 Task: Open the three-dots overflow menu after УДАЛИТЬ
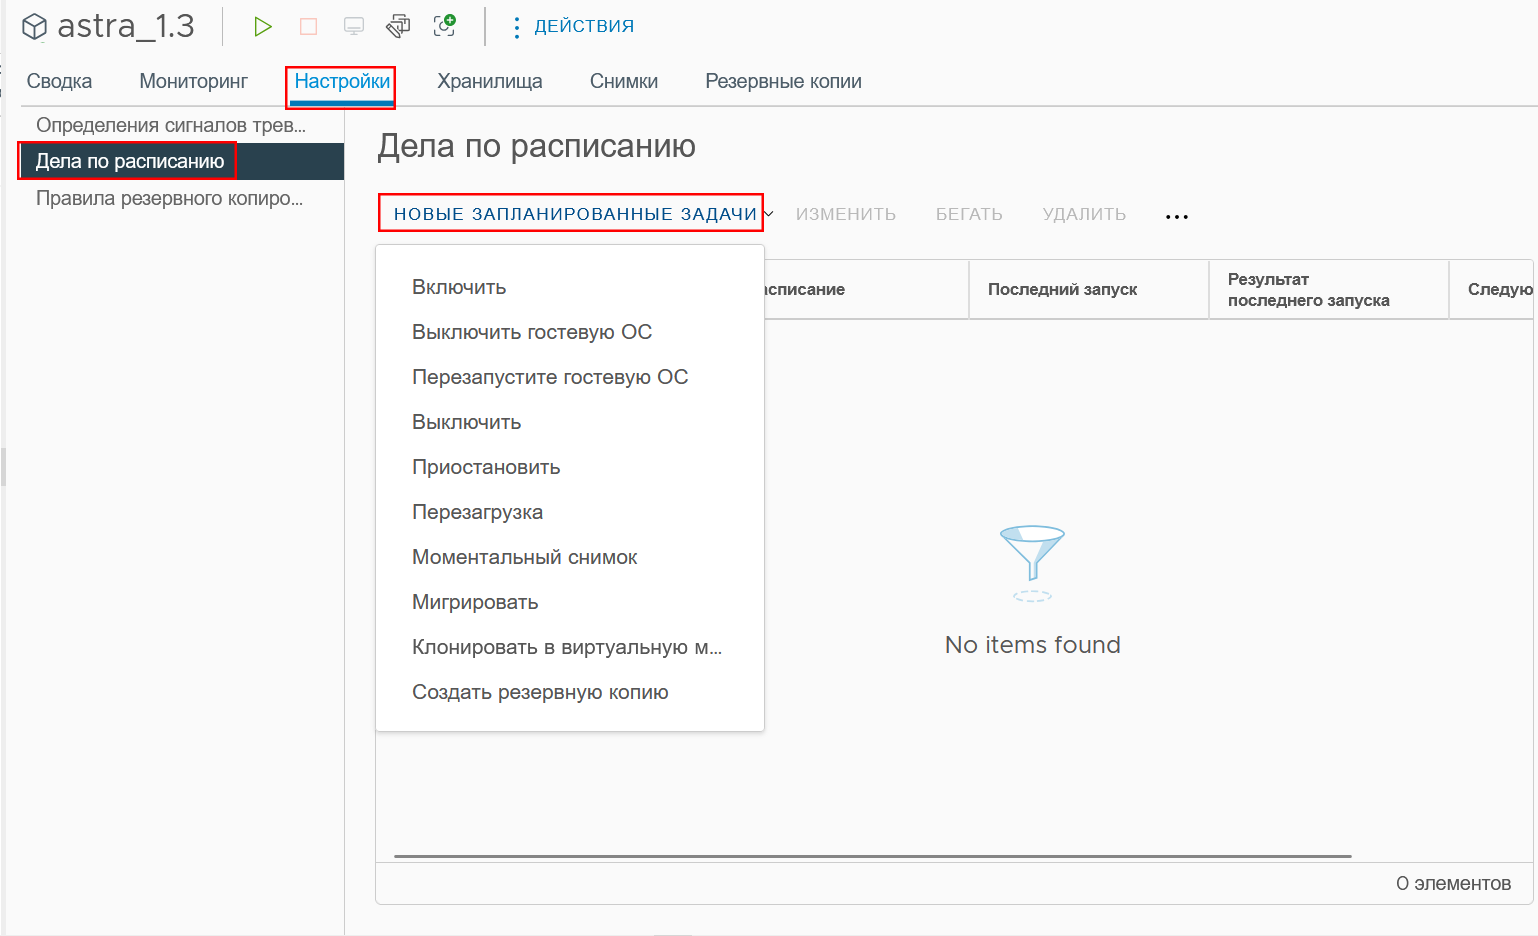click(x=1177, y=216)
